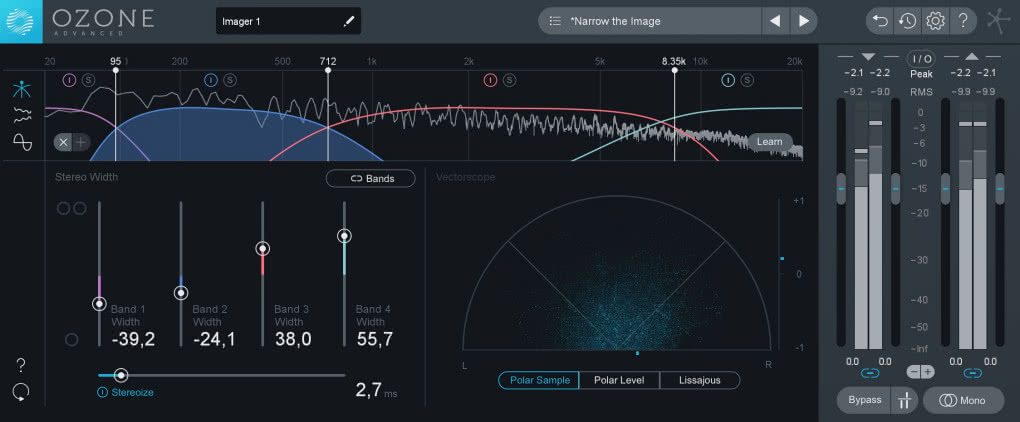
Task: Solo band 1 S button
Action: [88, 80]
